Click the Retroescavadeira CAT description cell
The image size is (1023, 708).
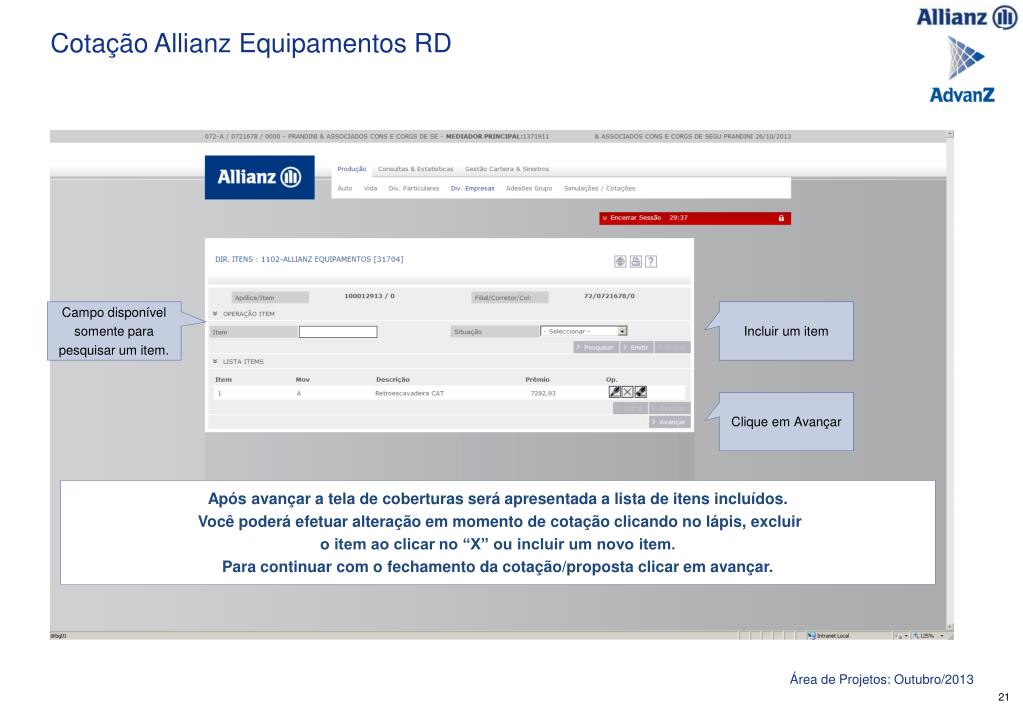[x=409, y=393]
